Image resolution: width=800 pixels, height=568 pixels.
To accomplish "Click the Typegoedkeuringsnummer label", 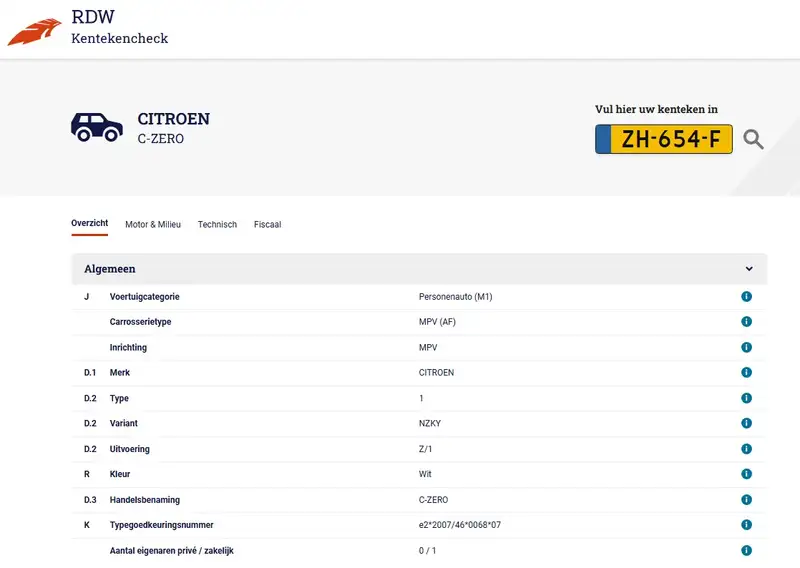I will (161, 525).
